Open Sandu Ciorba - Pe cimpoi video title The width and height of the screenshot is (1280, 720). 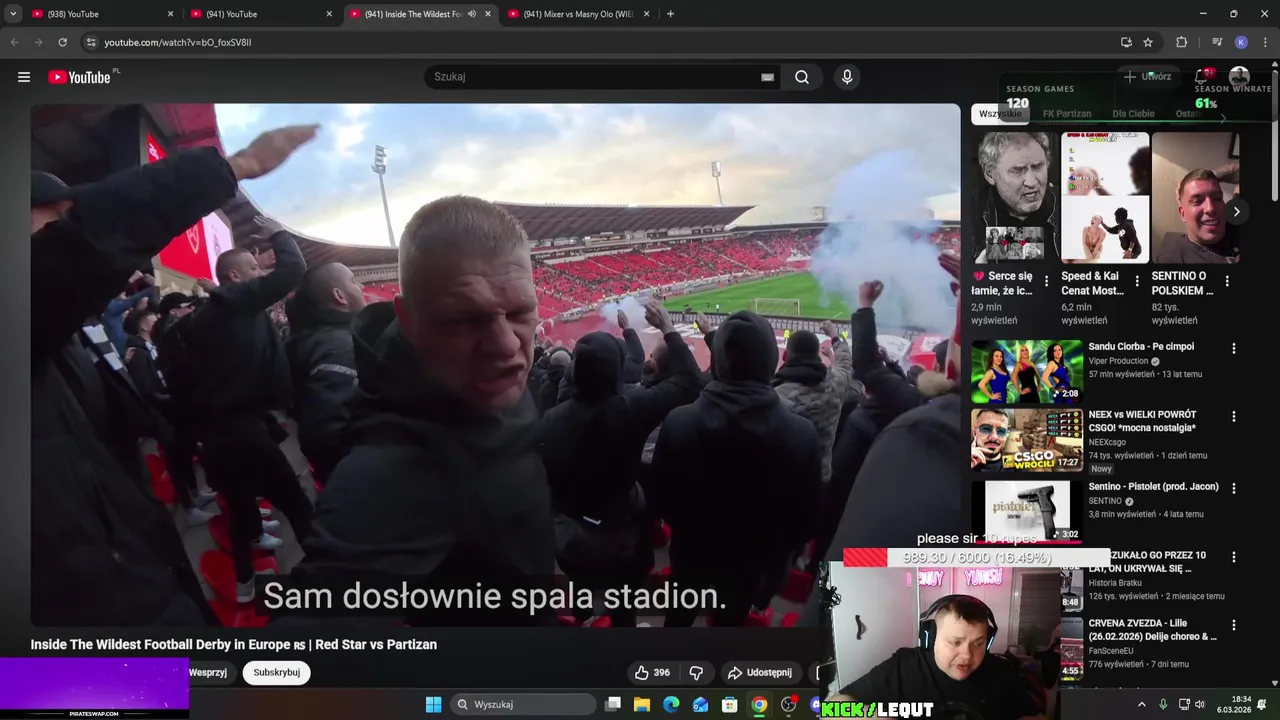1141,346
